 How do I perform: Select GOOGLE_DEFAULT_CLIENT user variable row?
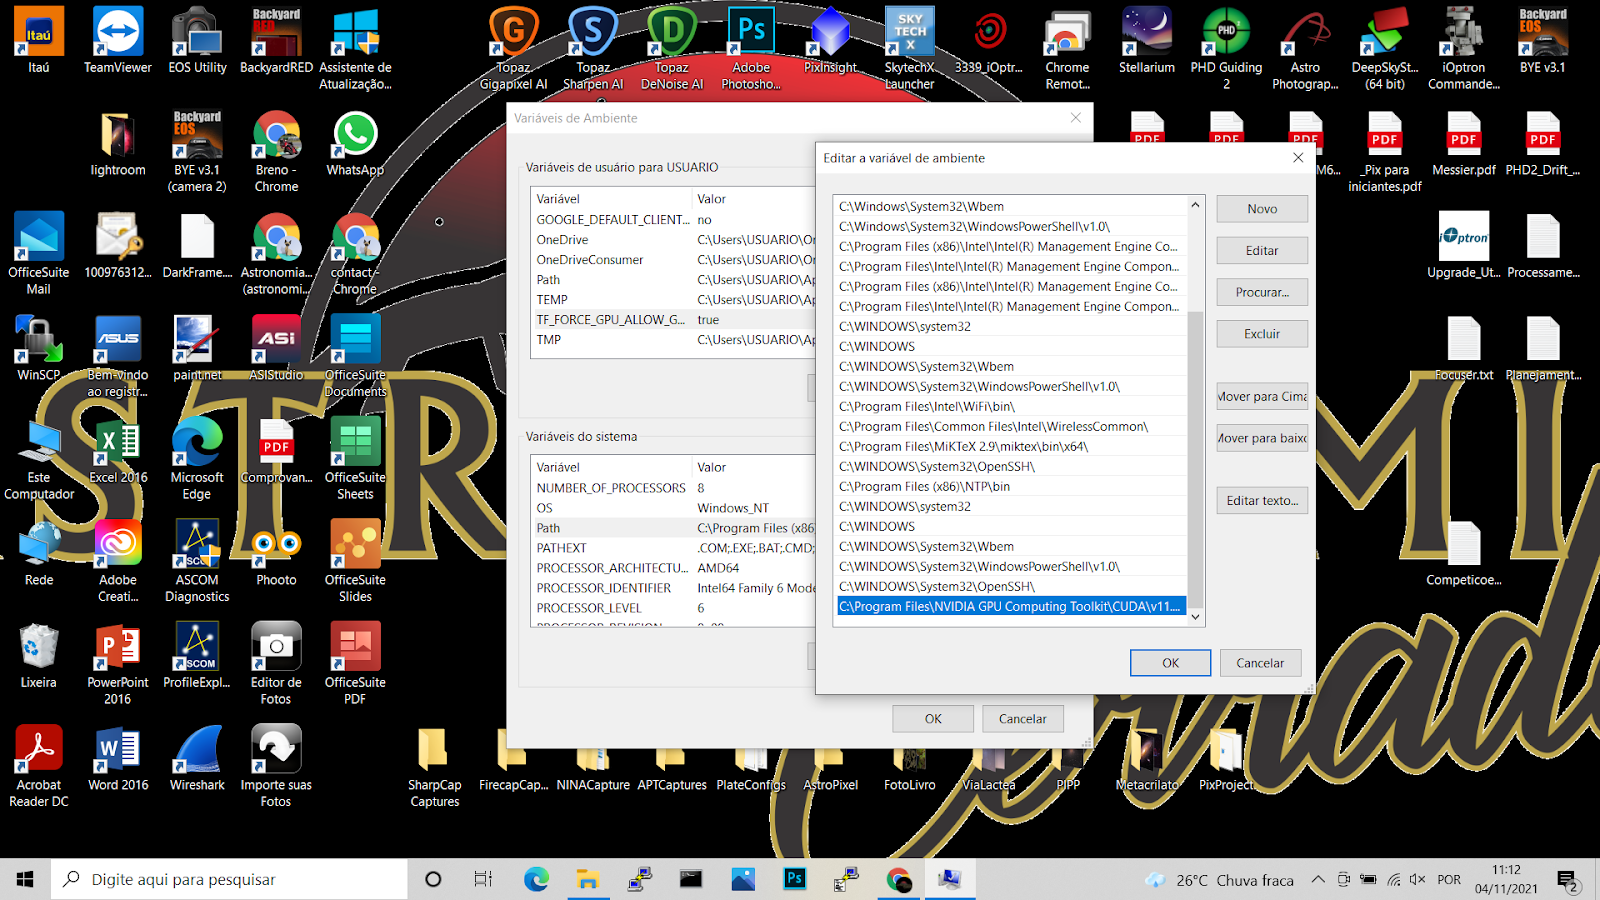pyautogui.click(x=675, y=220)
